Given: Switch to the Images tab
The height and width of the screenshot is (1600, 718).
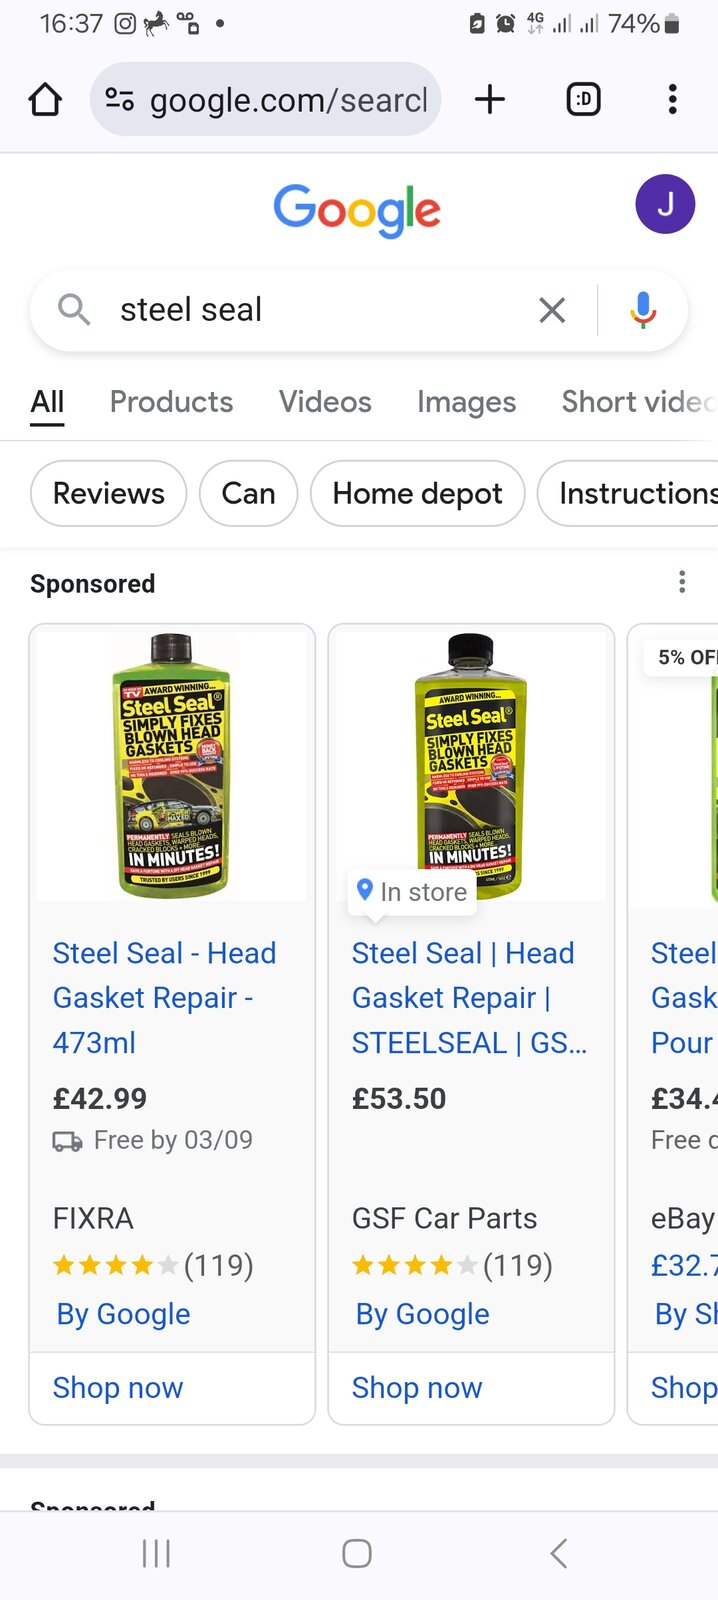Looking at the screenshot, I should [466, 402].
